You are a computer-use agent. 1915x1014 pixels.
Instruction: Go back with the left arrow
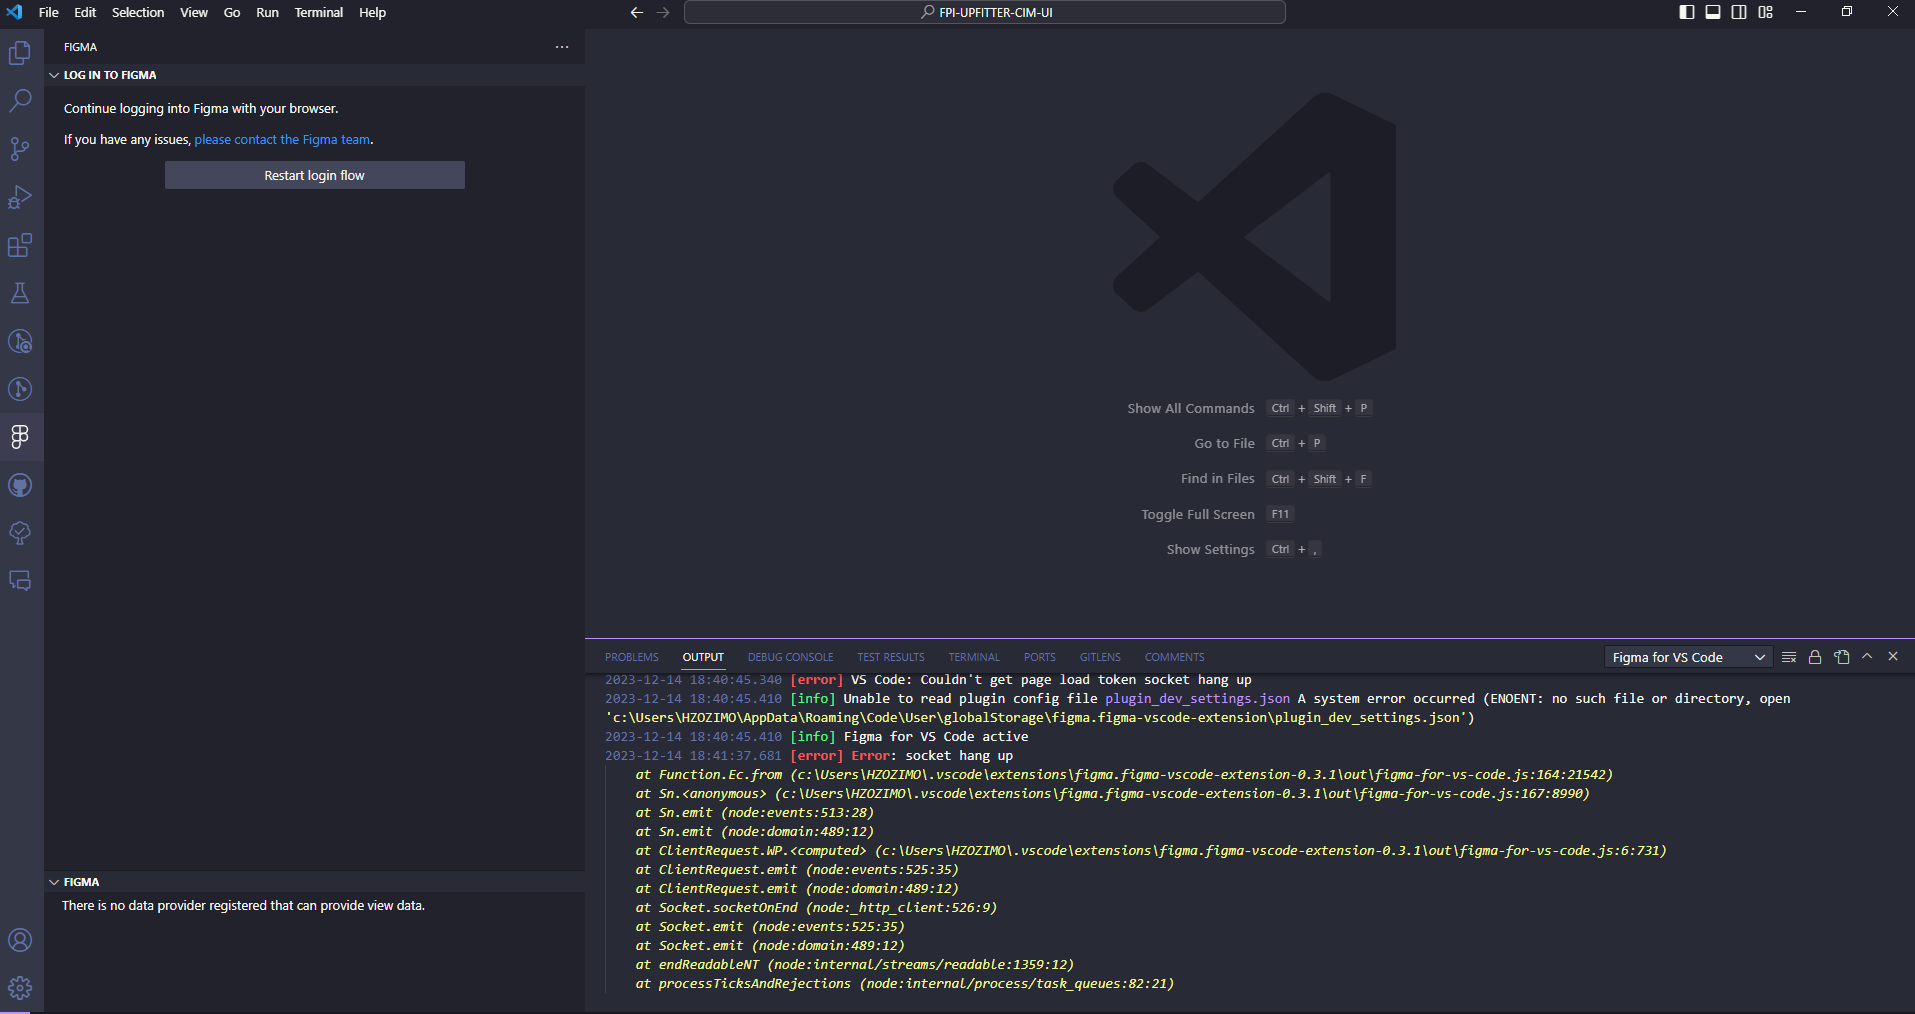pos(637,12)
